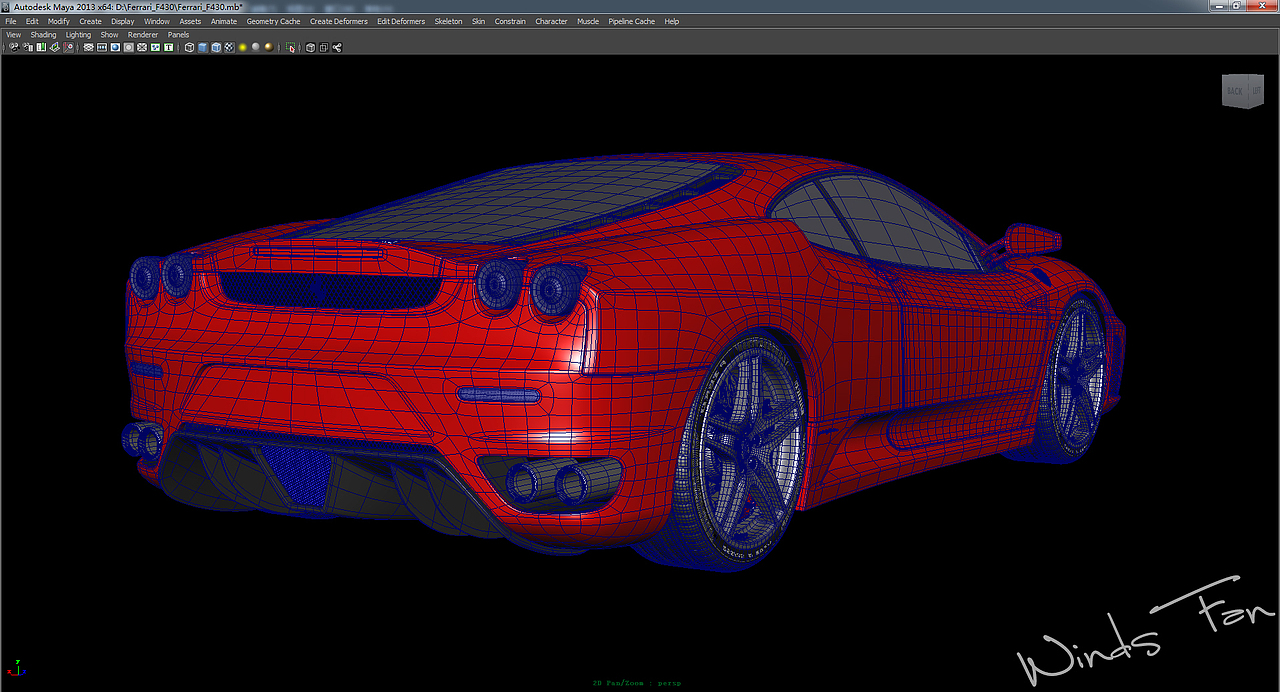The image size is (1280, 692).
Task: Toggle the Safe Title icon
Action: [x=168, y=47]
